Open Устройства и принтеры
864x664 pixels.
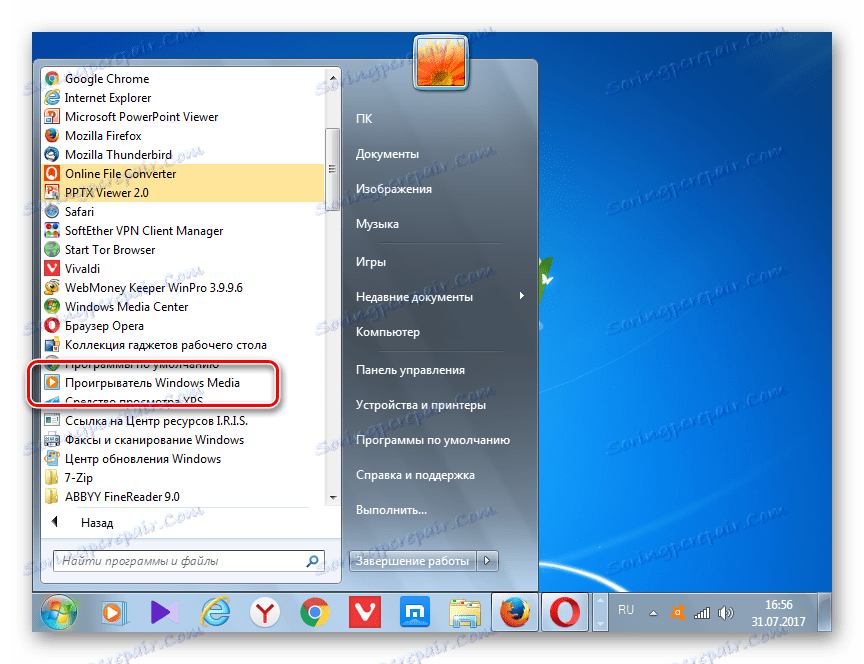(x=420, y=405)
